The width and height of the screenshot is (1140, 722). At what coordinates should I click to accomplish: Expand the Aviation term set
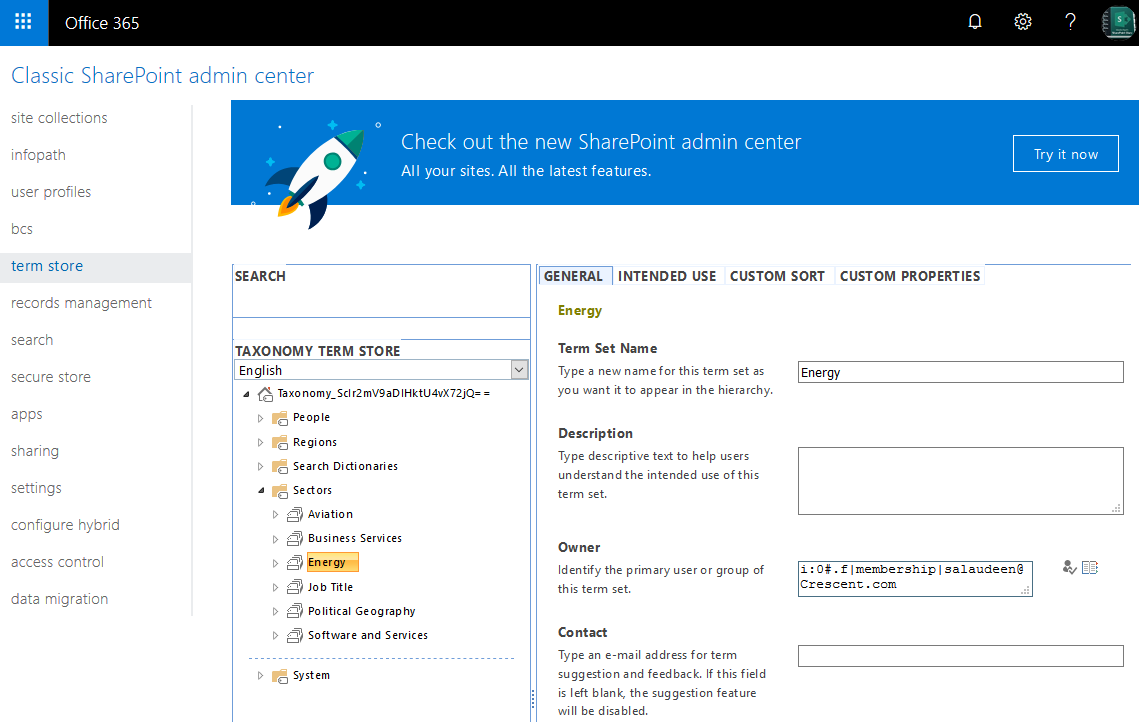275,515
